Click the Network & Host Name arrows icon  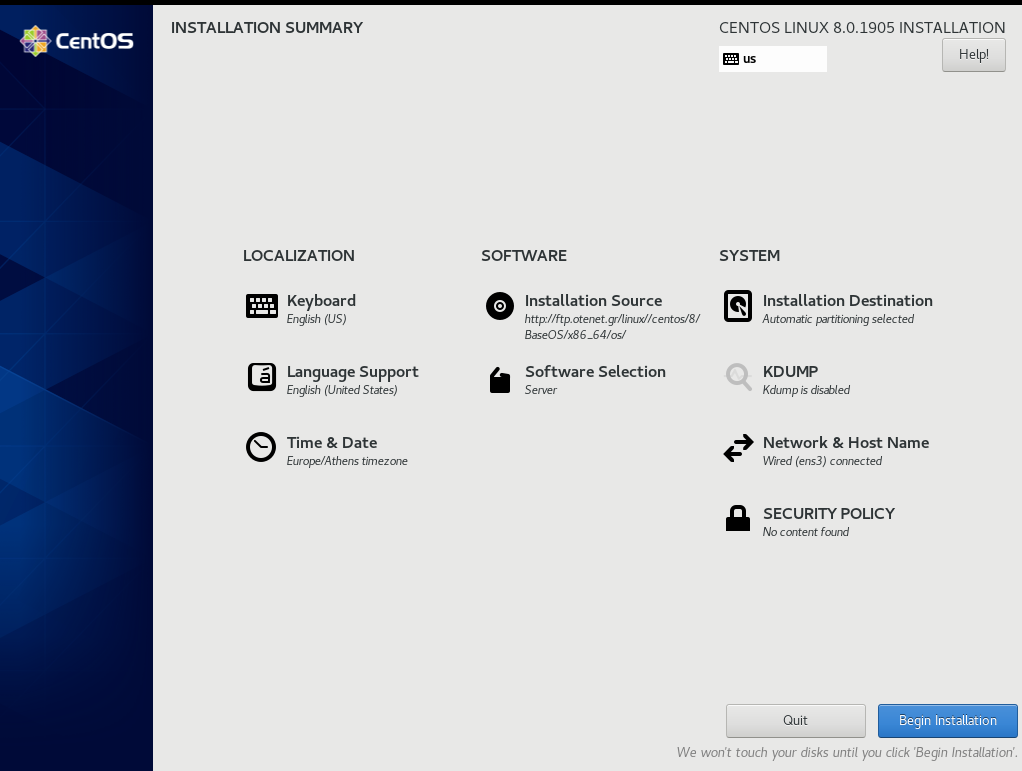[737, 448]
